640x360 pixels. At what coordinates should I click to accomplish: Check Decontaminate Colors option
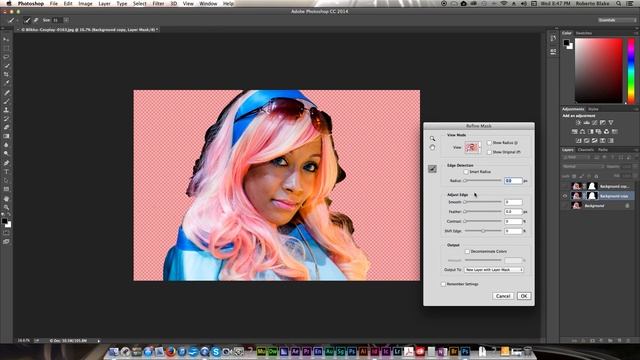[x=467, y=251]
